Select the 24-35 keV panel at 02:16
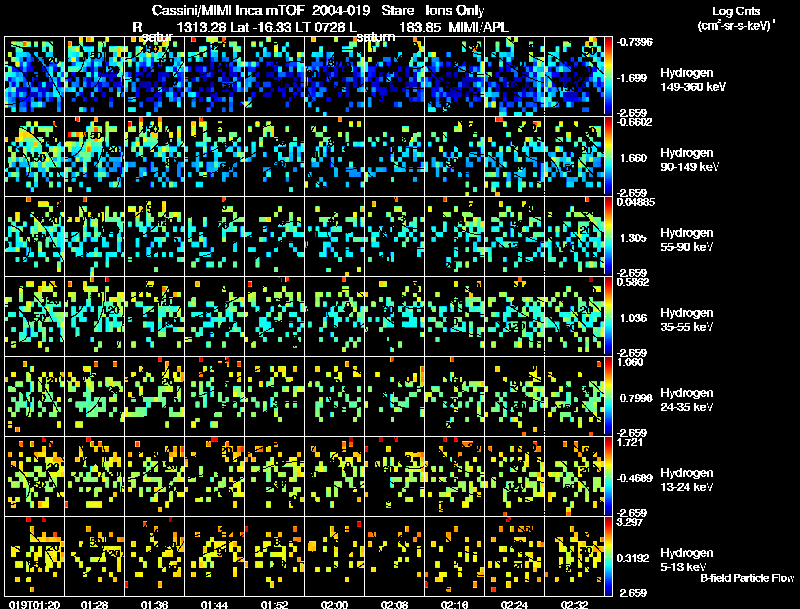 tap(455, 396)
